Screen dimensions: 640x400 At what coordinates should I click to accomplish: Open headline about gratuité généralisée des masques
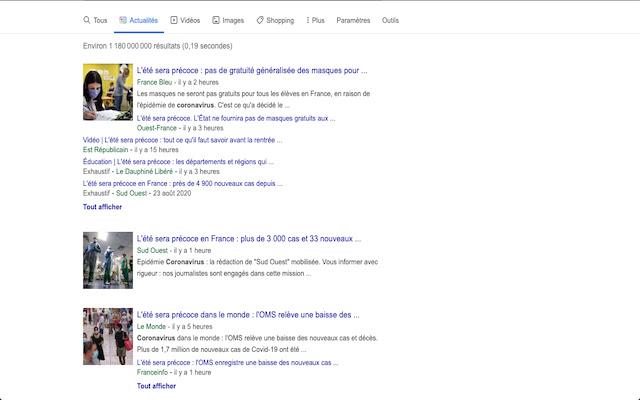point(251,71)
